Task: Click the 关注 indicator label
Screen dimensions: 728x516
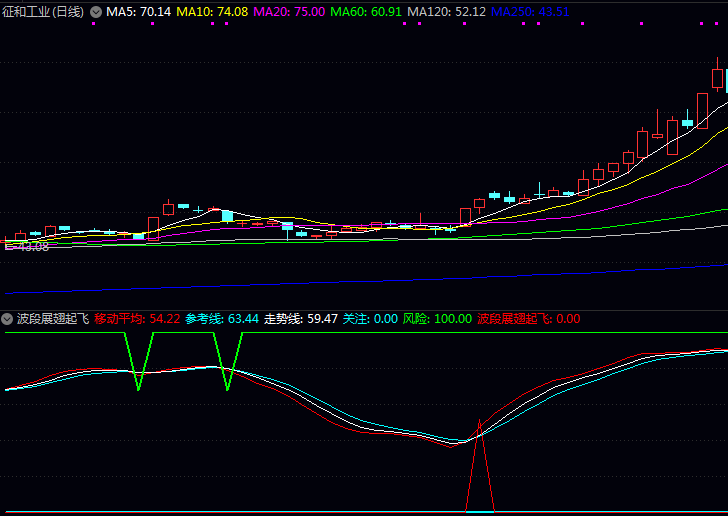Action: 370,319
